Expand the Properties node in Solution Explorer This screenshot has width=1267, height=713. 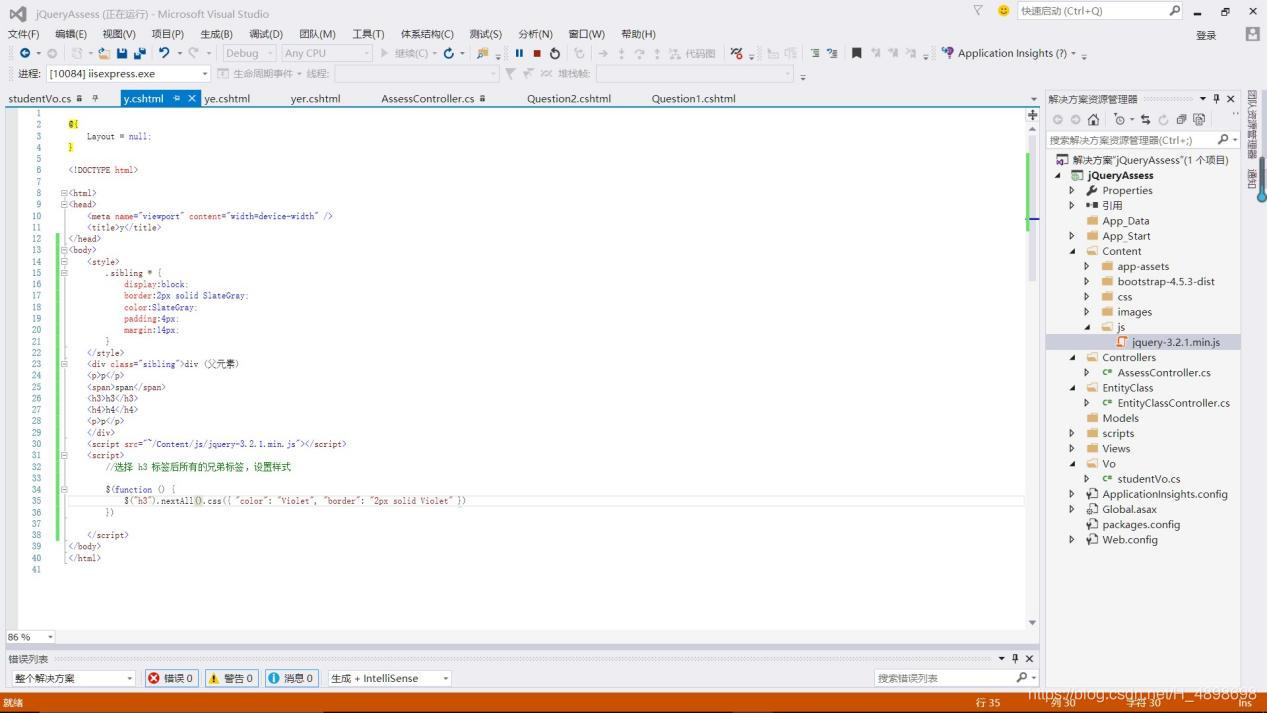[1072, 190]
